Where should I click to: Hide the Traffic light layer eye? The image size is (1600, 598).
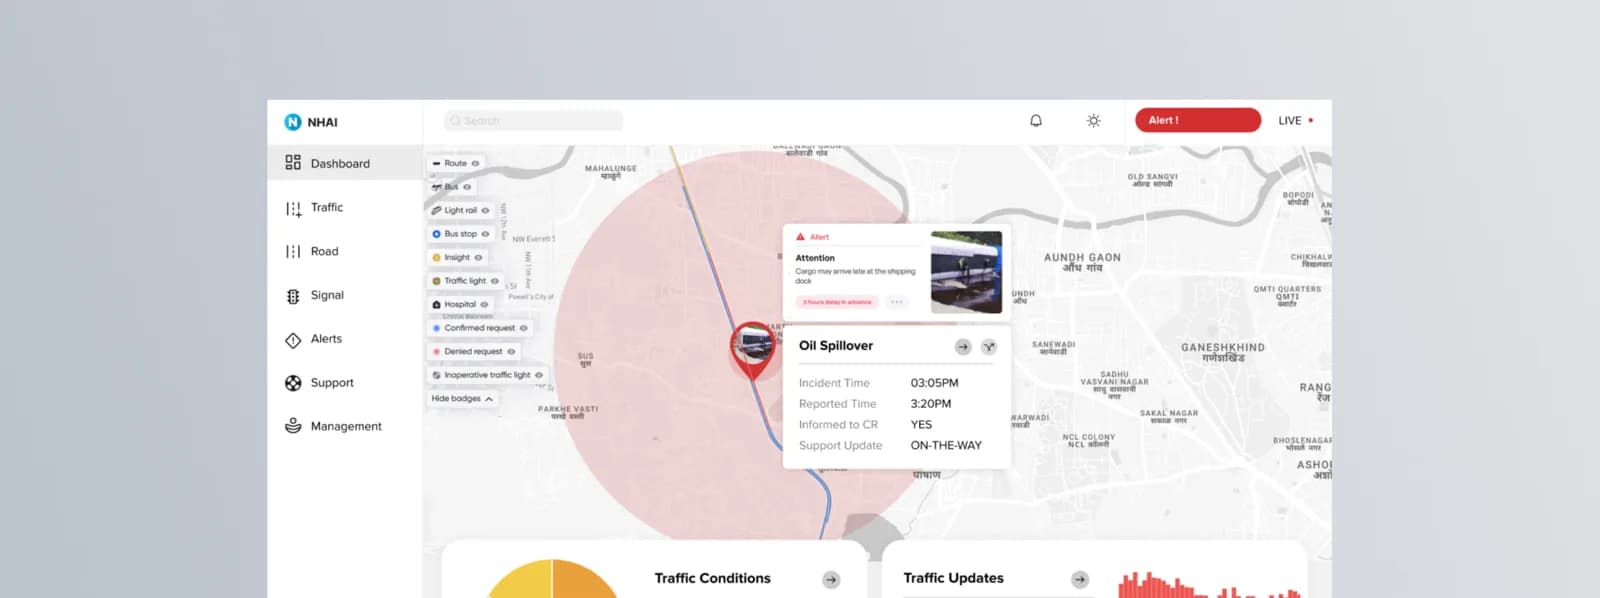(x=495, y=281)
